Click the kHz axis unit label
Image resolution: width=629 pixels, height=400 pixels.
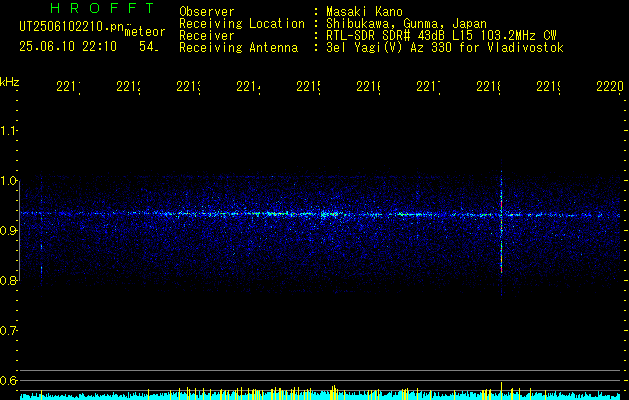point(9,82)
